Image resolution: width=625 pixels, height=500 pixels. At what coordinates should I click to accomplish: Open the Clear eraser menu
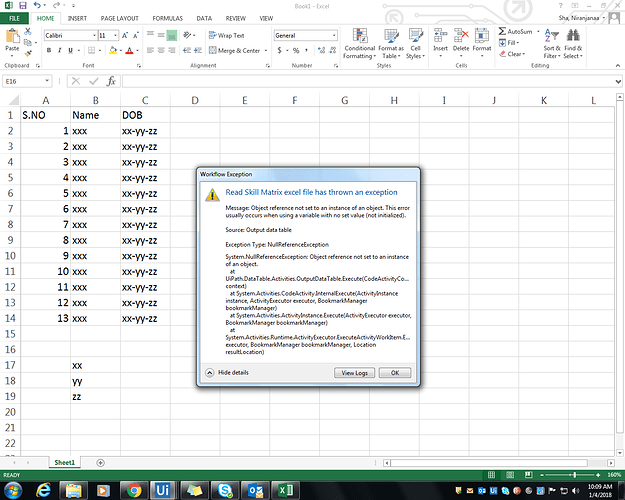(x=512, y=54)
